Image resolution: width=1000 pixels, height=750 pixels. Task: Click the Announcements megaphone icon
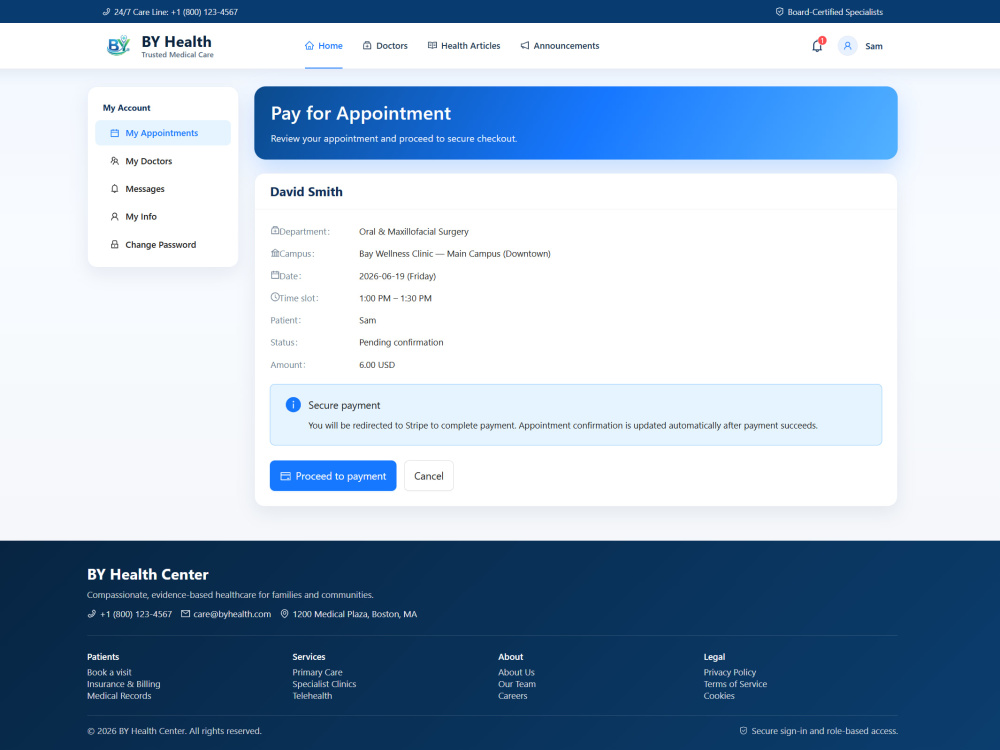(525, 46)
